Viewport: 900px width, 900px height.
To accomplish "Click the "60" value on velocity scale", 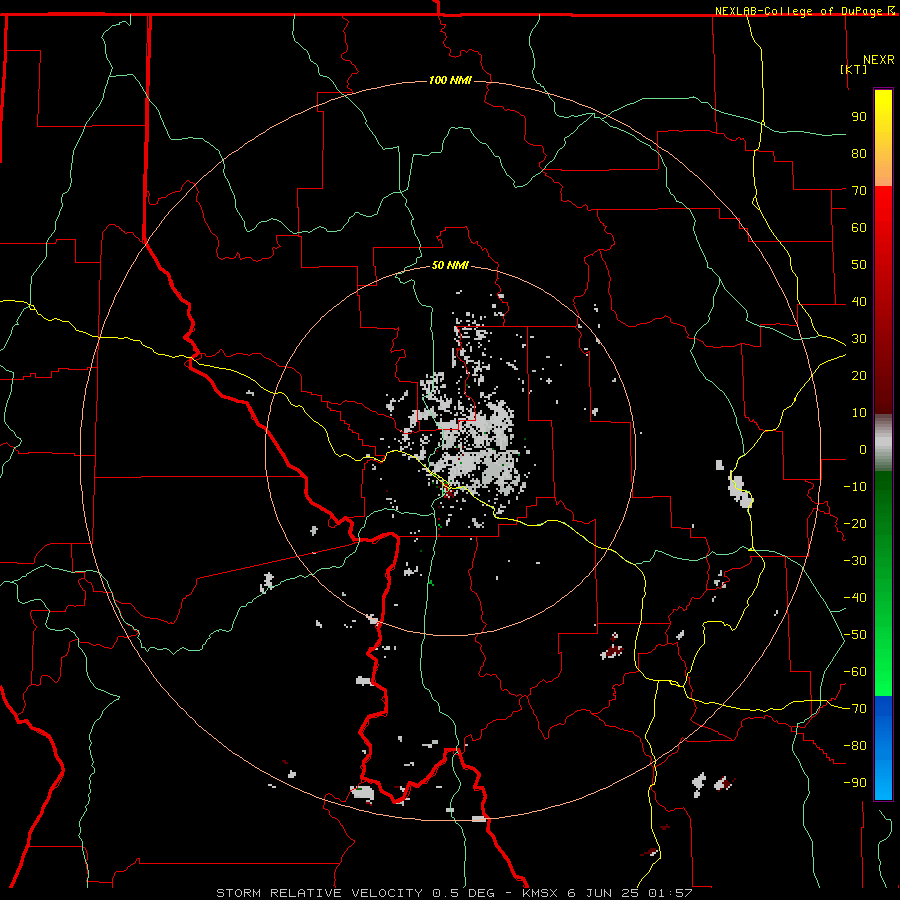I will coord(859,228).
